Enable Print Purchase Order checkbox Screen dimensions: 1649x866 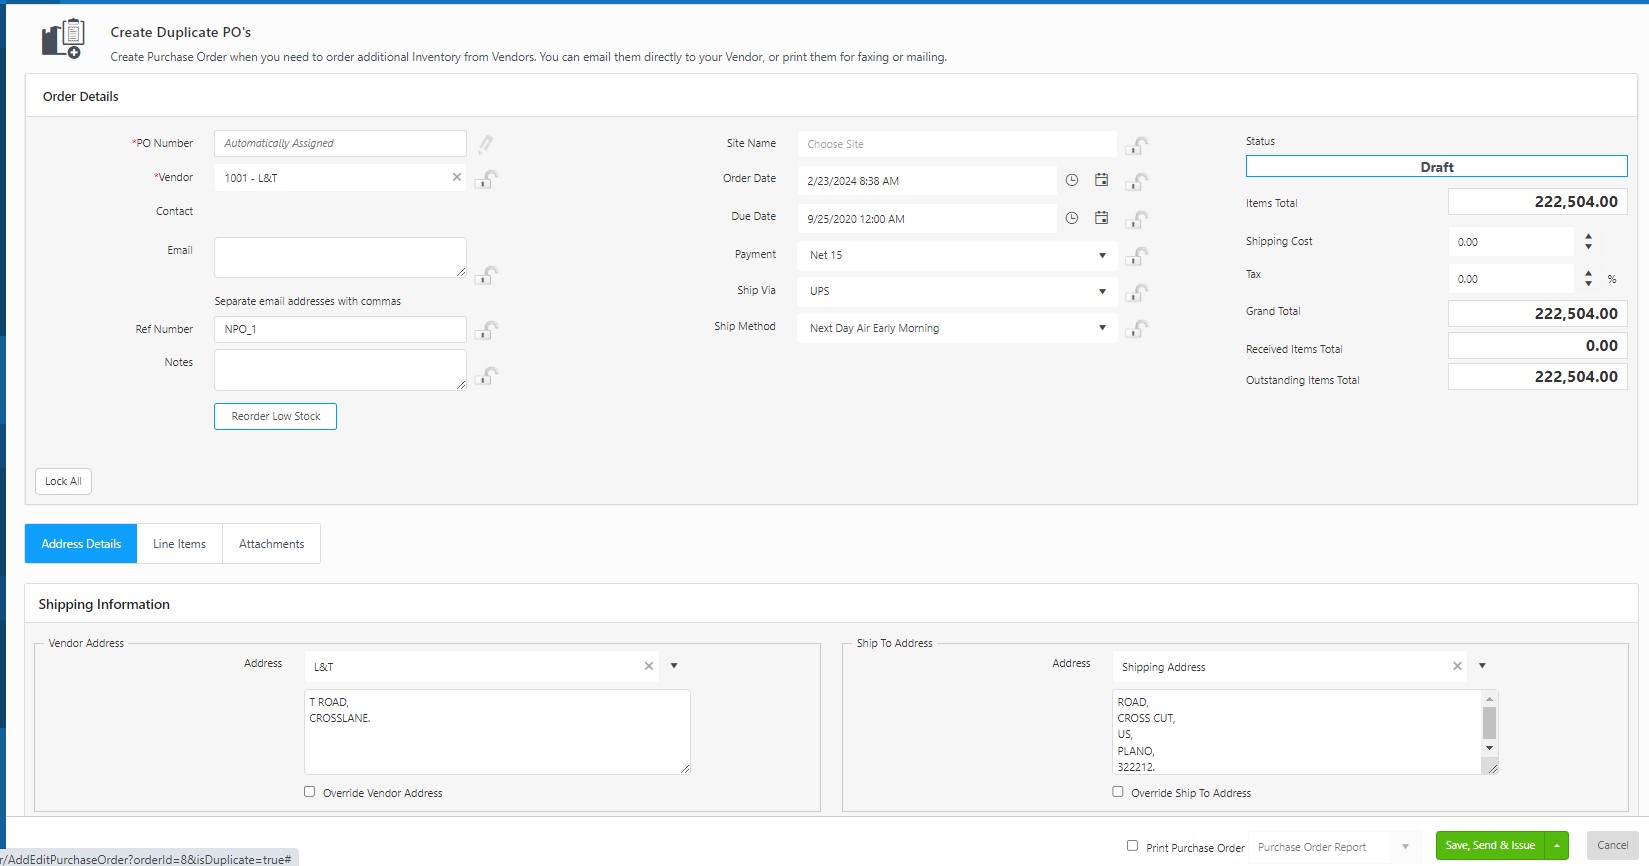(x=1132, y=846)
